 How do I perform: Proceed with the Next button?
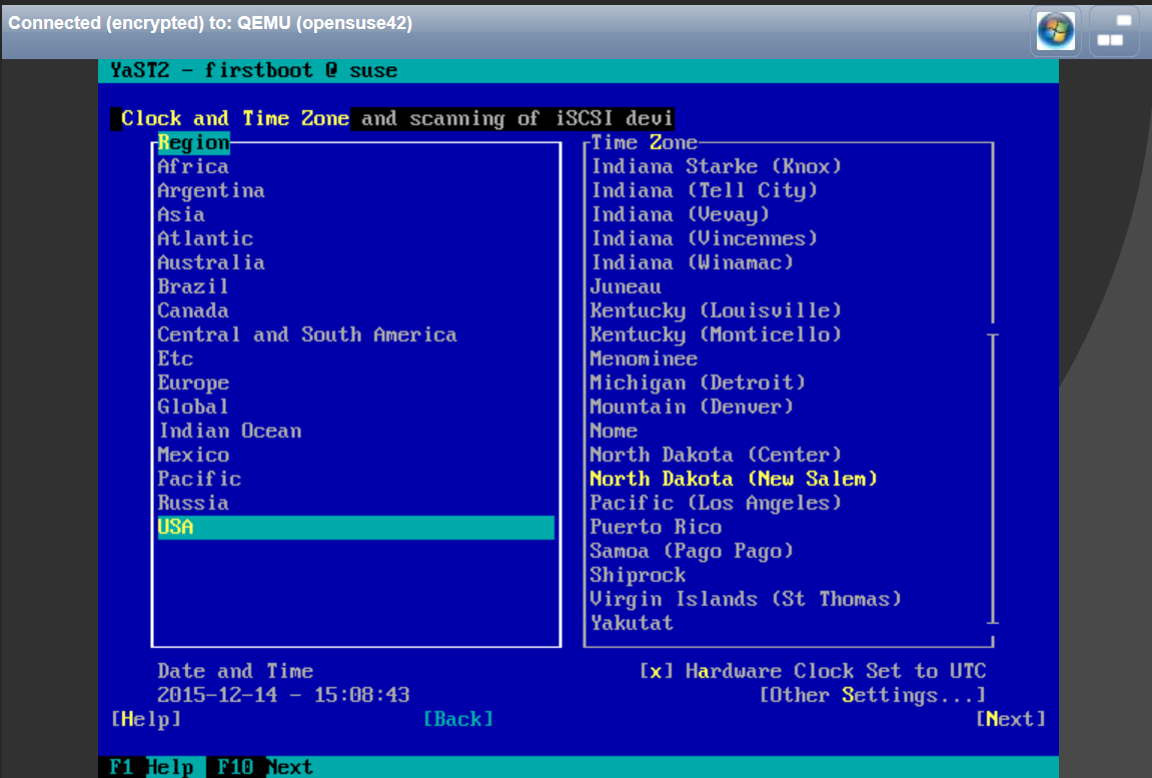(x=1010, y=719)
